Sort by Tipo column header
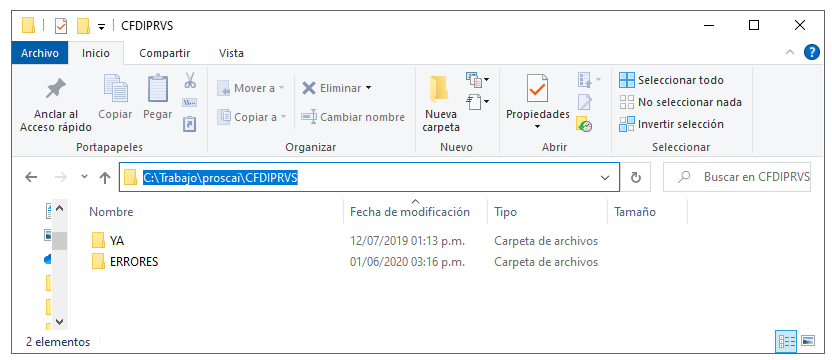This screenshot has height=360, width=832. (x=506, y=212)
